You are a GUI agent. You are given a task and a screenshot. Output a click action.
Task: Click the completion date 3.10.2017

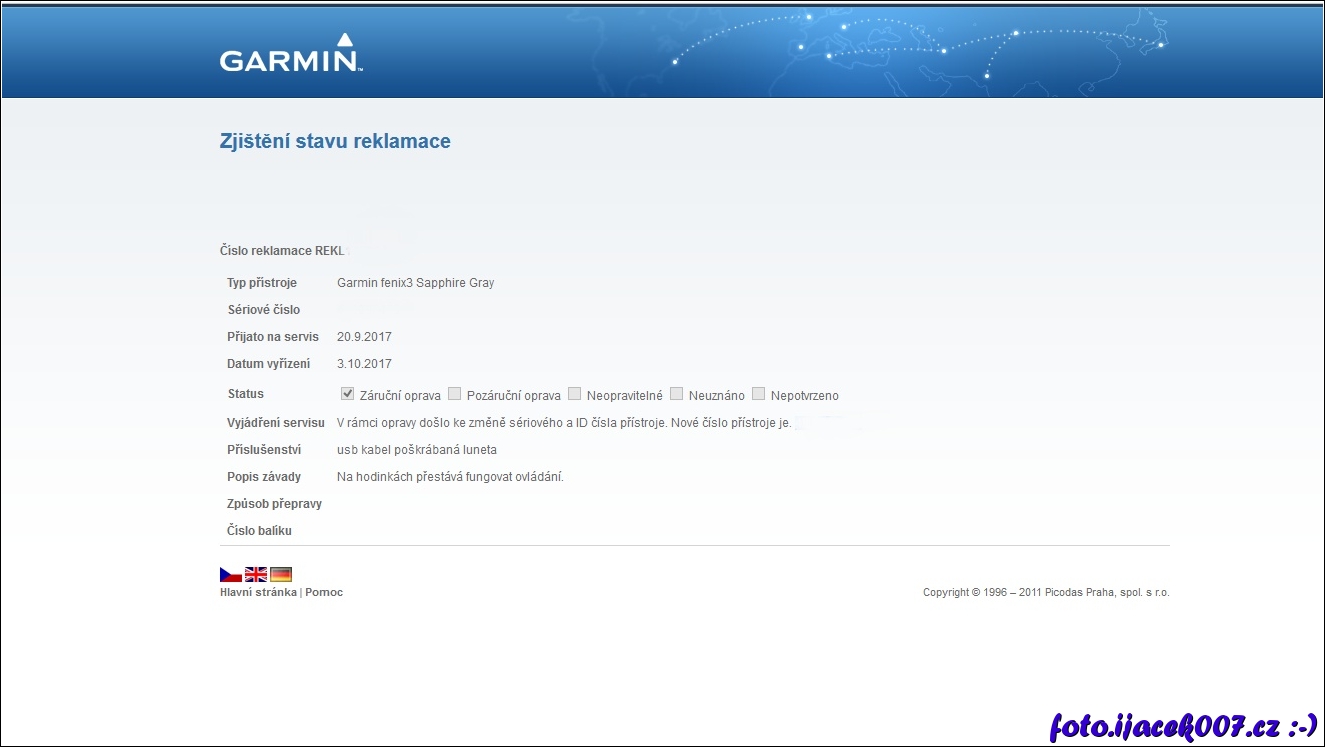[x=364, y=364]
